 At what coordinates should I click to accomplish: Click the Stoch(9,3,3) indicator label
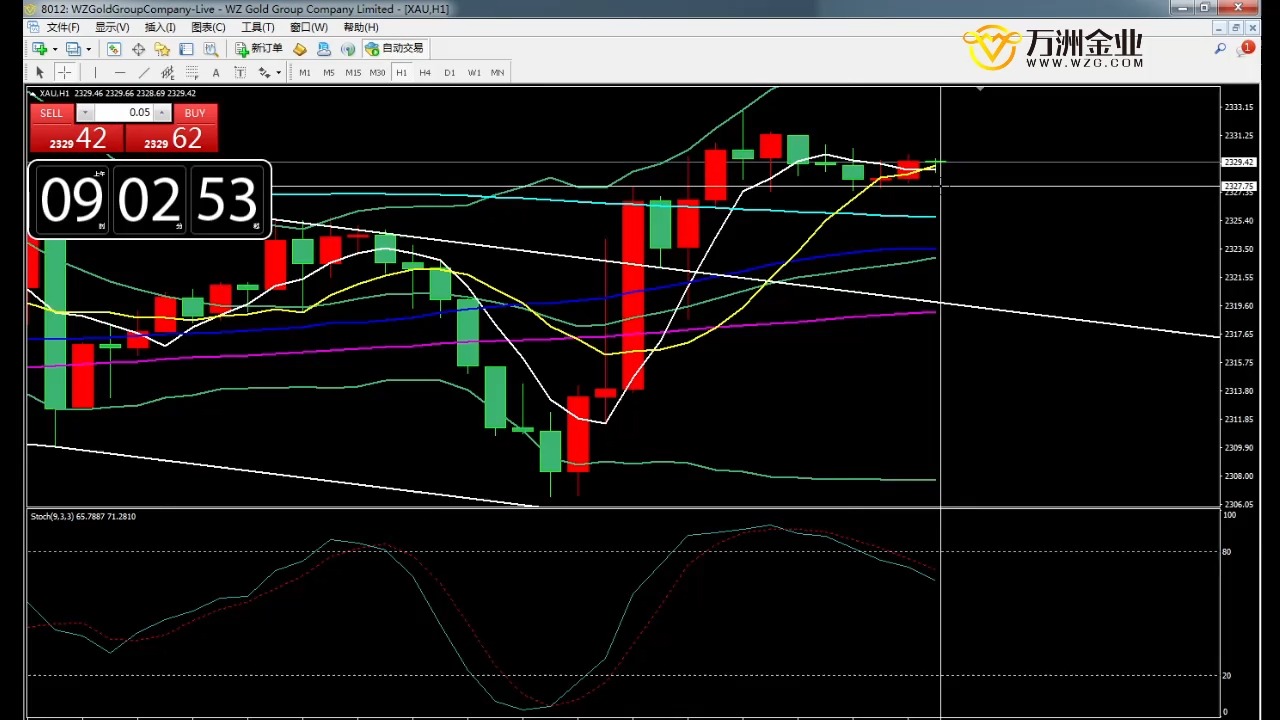point(83,516)
